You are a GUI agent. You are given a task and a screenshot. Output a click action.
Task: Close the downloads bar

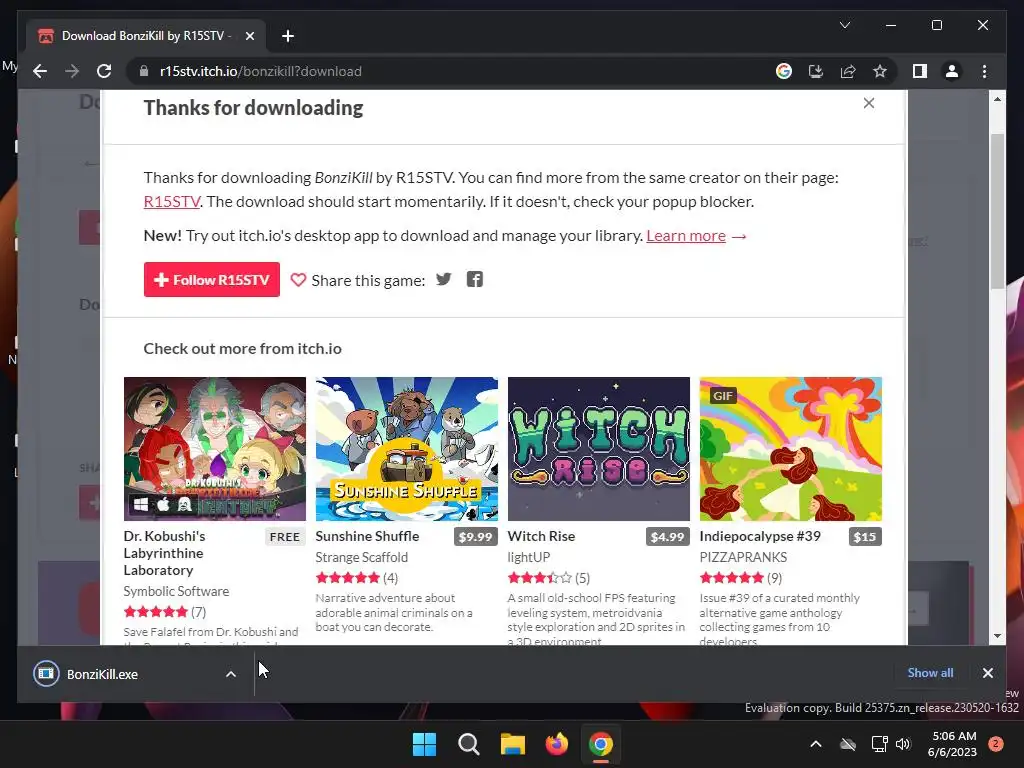[987, 673]
